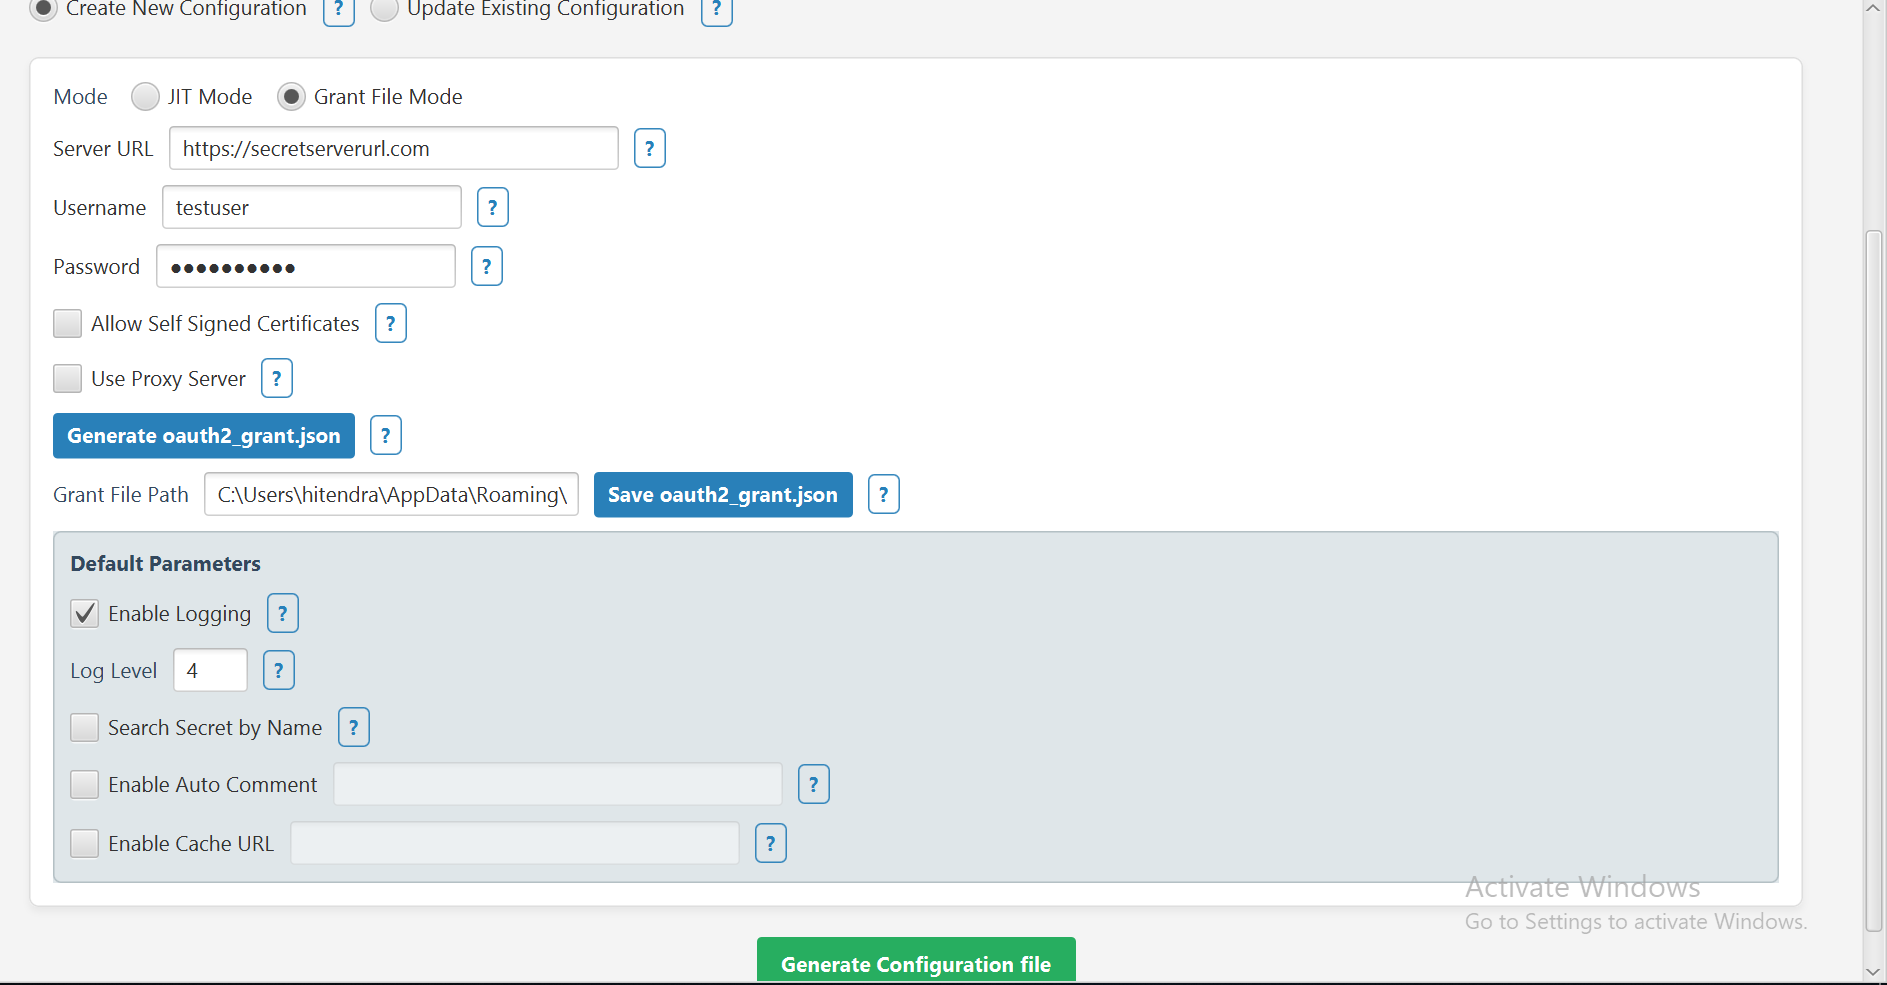Screen dimensions: 1887x985
Task: Select JIT Mode radio button
Action: coord(145,97)
